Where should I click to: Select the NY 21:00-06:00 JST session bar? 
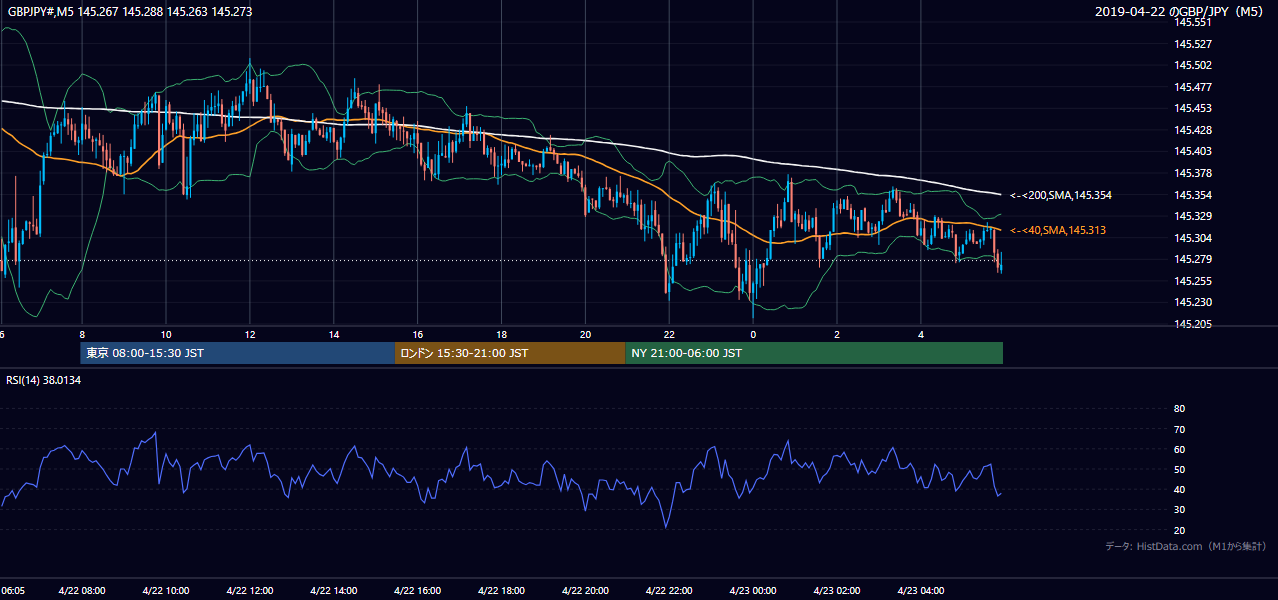pos(814,353)
